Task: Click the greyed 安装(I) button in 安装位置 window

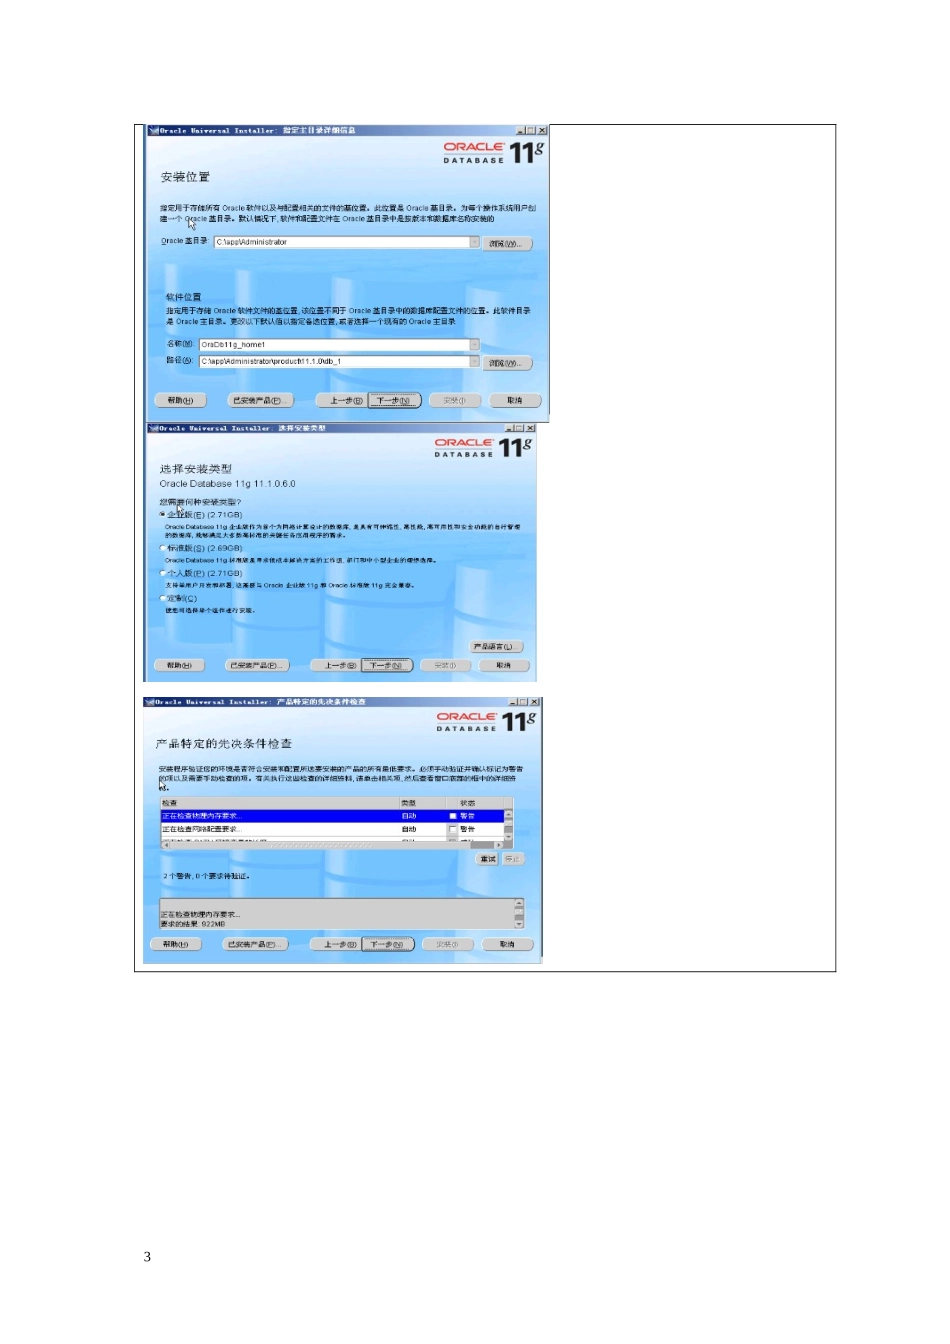Action: [455, 400]
